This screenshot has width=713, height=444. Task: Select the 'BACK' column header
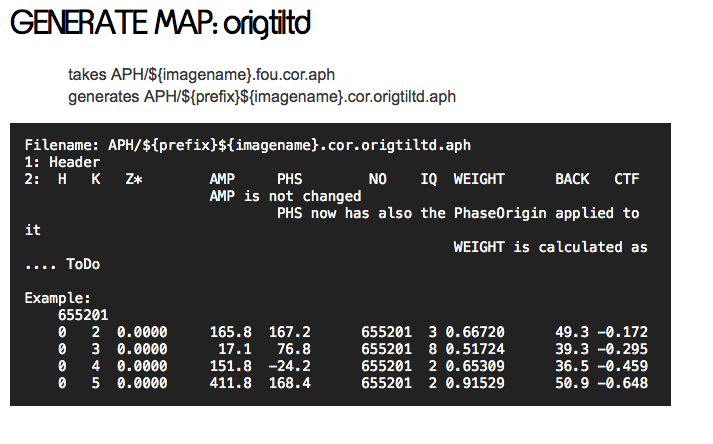tap(572, 179)
